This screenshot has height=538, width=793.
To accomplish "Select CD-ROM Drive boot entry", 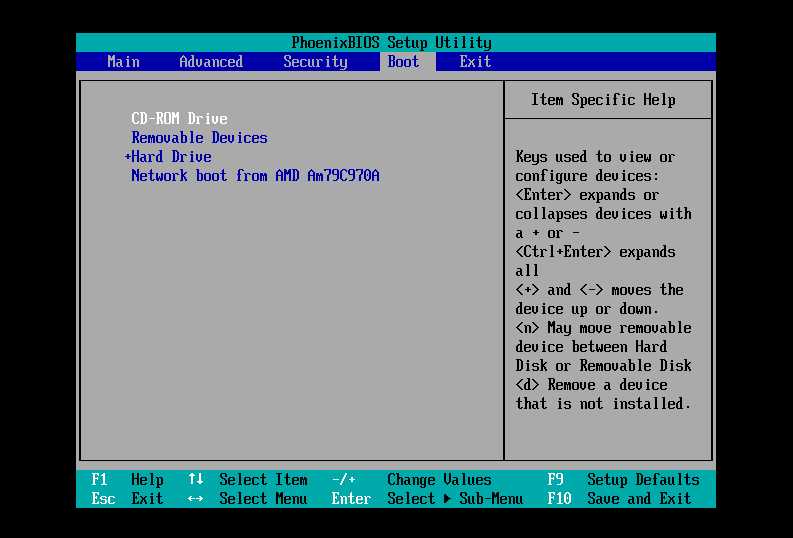I will point(179,118).
